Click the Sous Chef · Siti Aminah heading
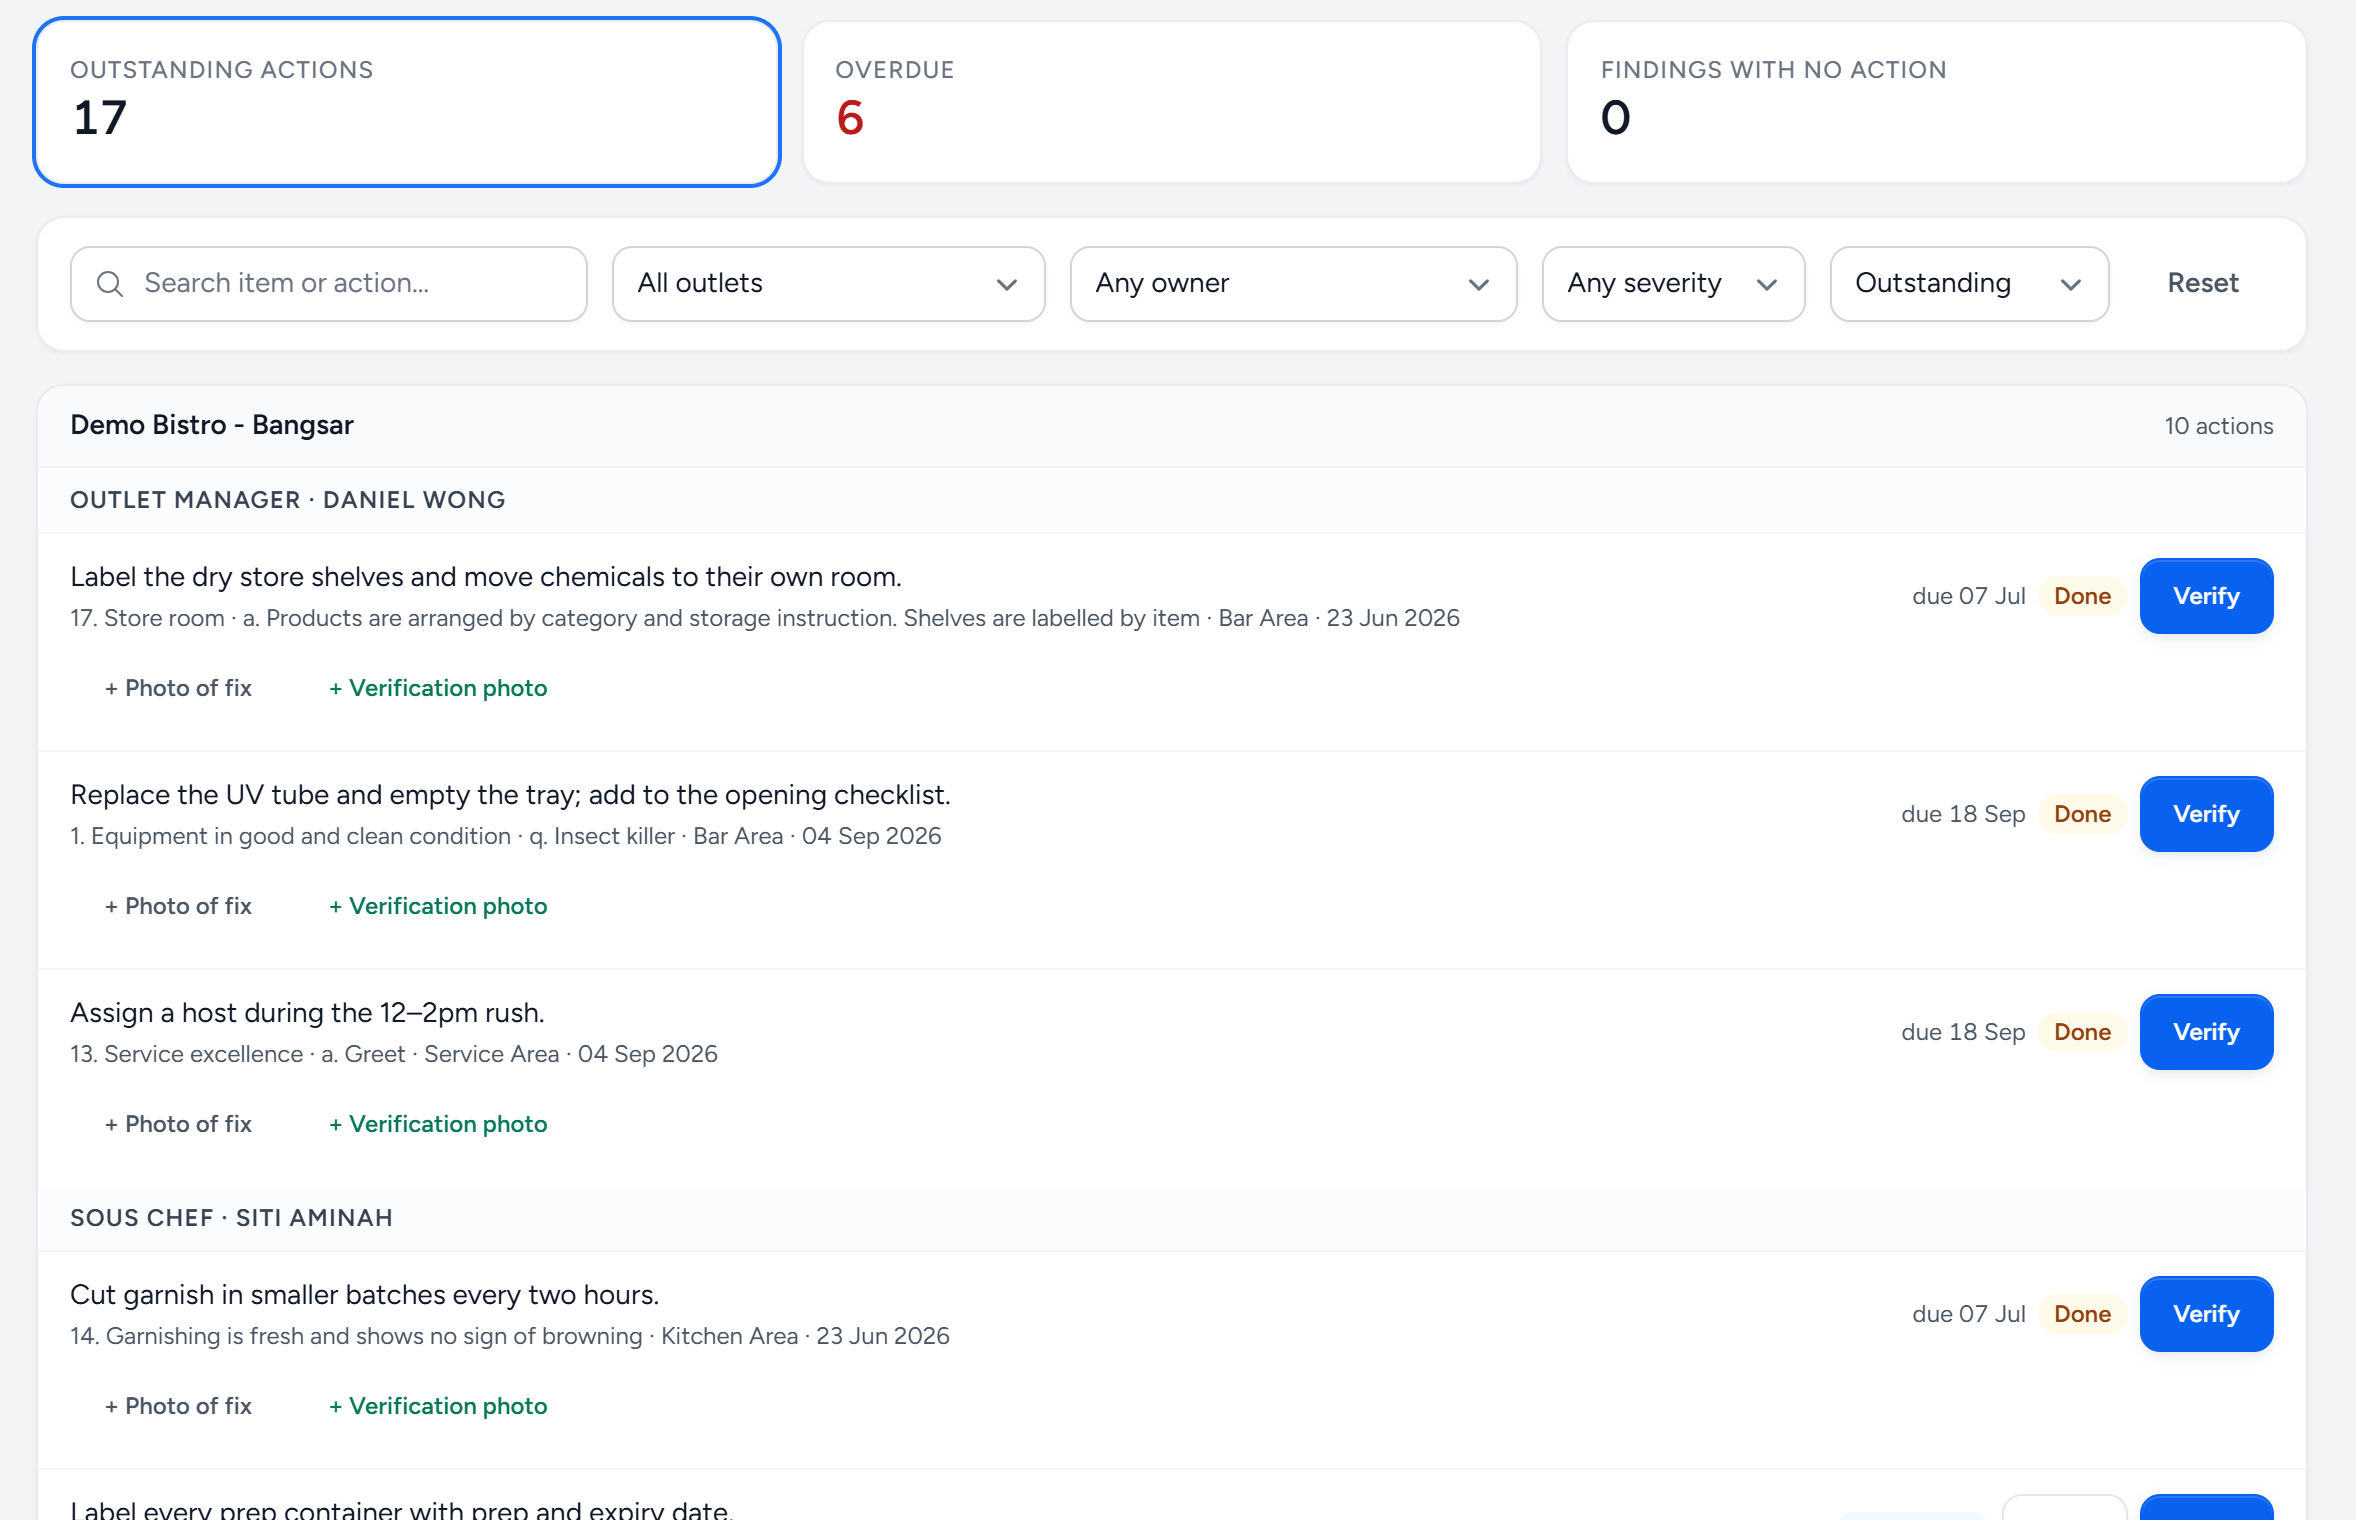This screenshot has width=2356, height=1520. coord(231,1218)
